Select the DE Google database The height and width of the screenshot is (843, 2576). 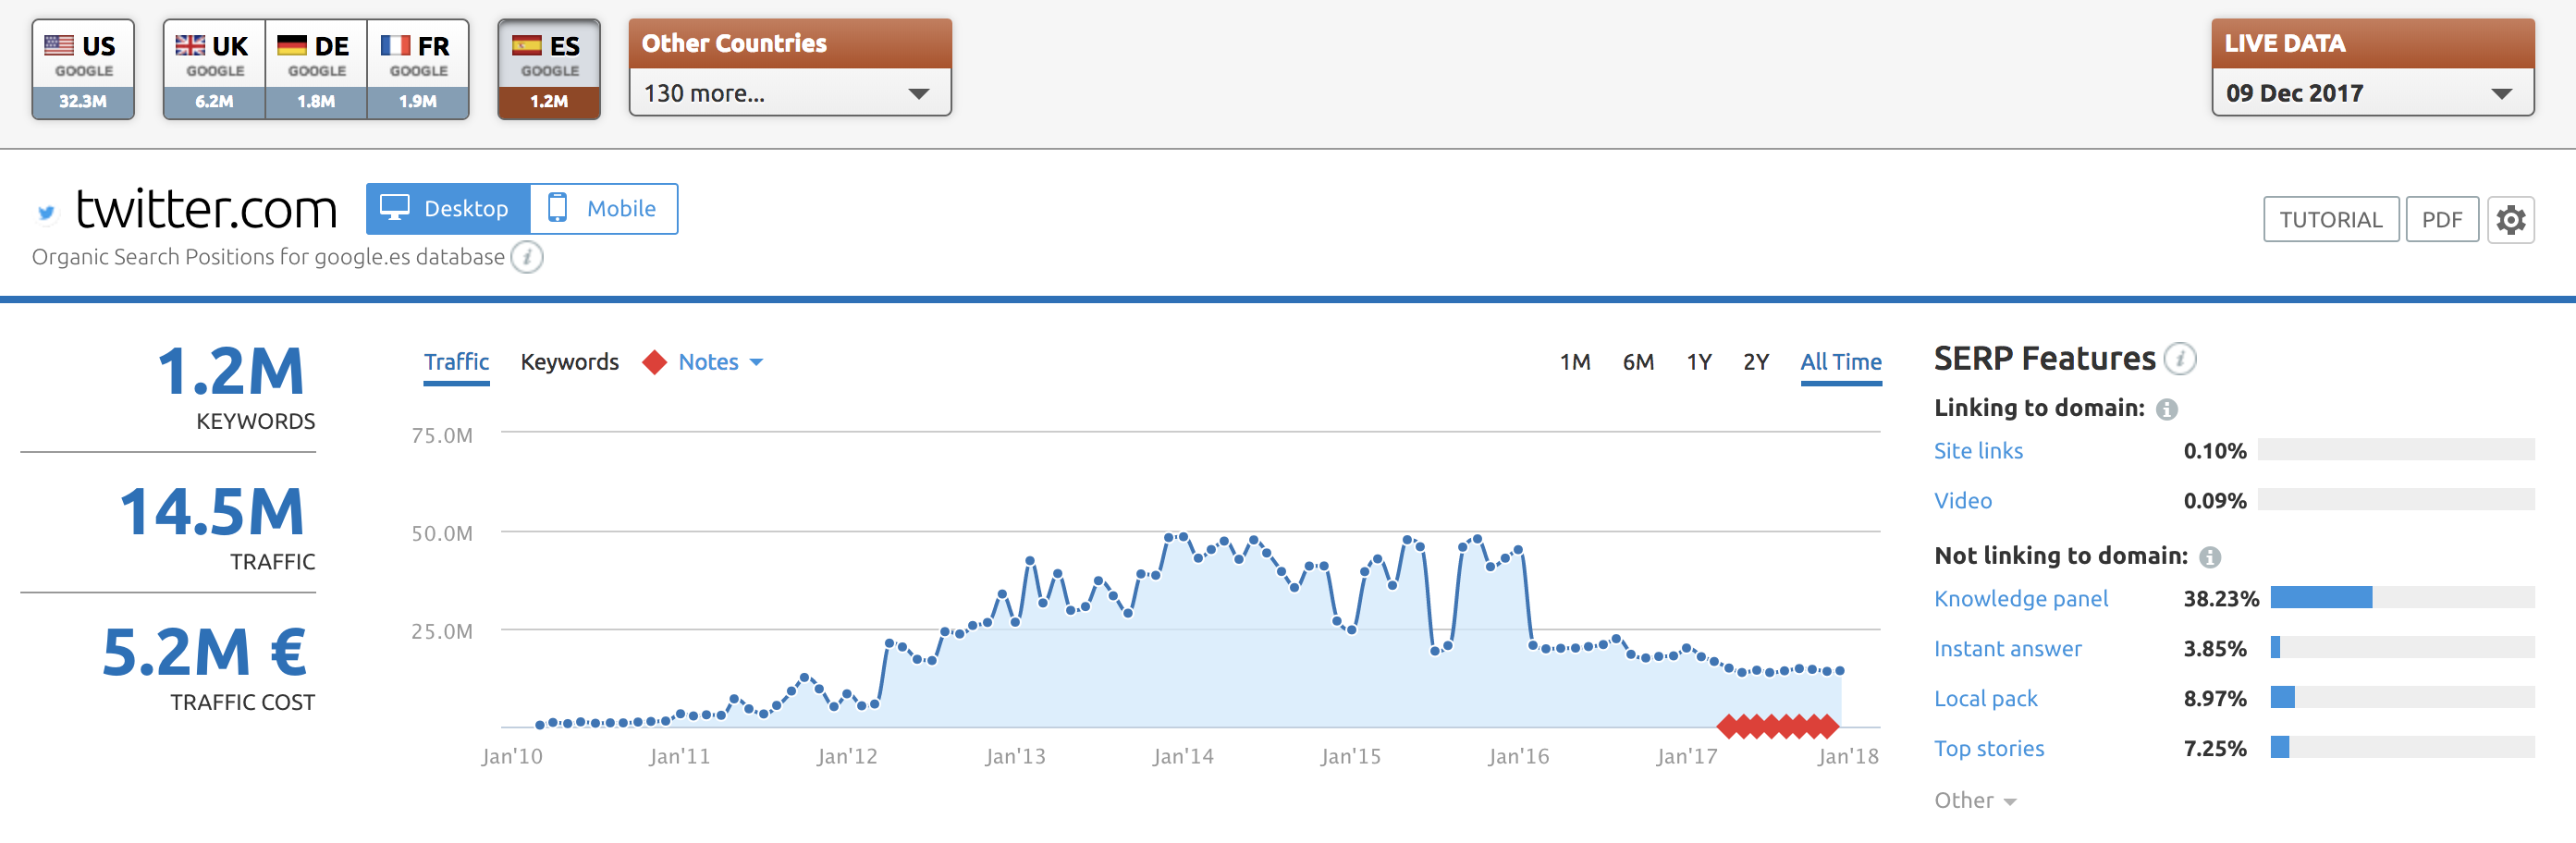(x=316, y=69)
